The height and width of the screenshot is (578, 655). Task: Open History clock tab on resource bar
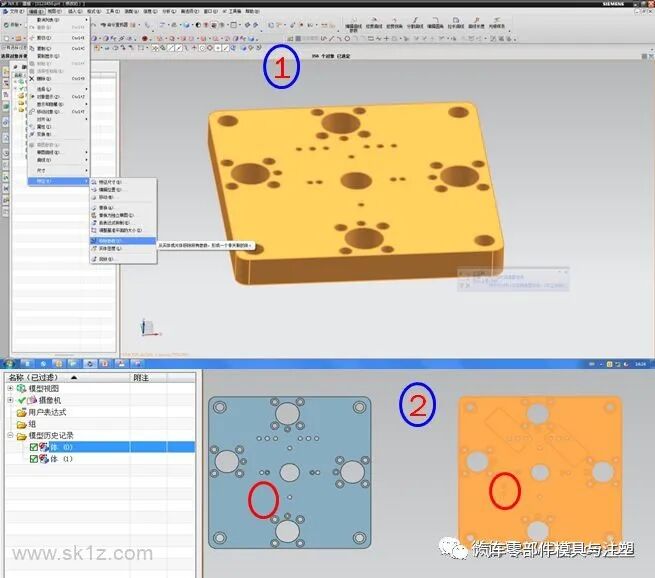click(x=6, y=154)
